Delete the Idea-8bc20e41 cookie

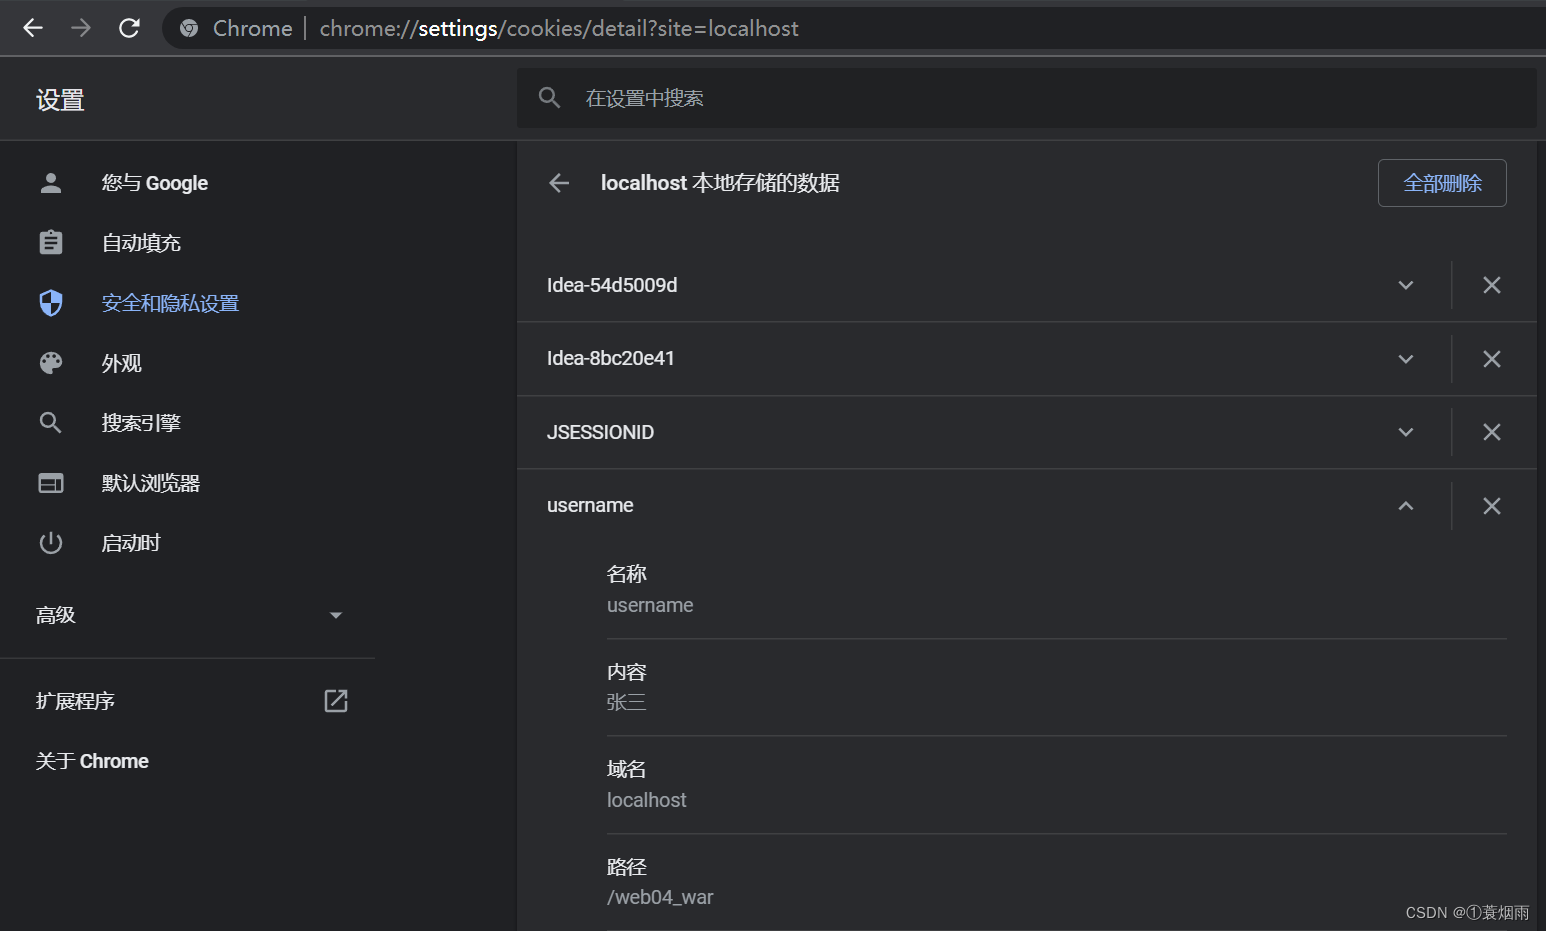pos(1492,359)
